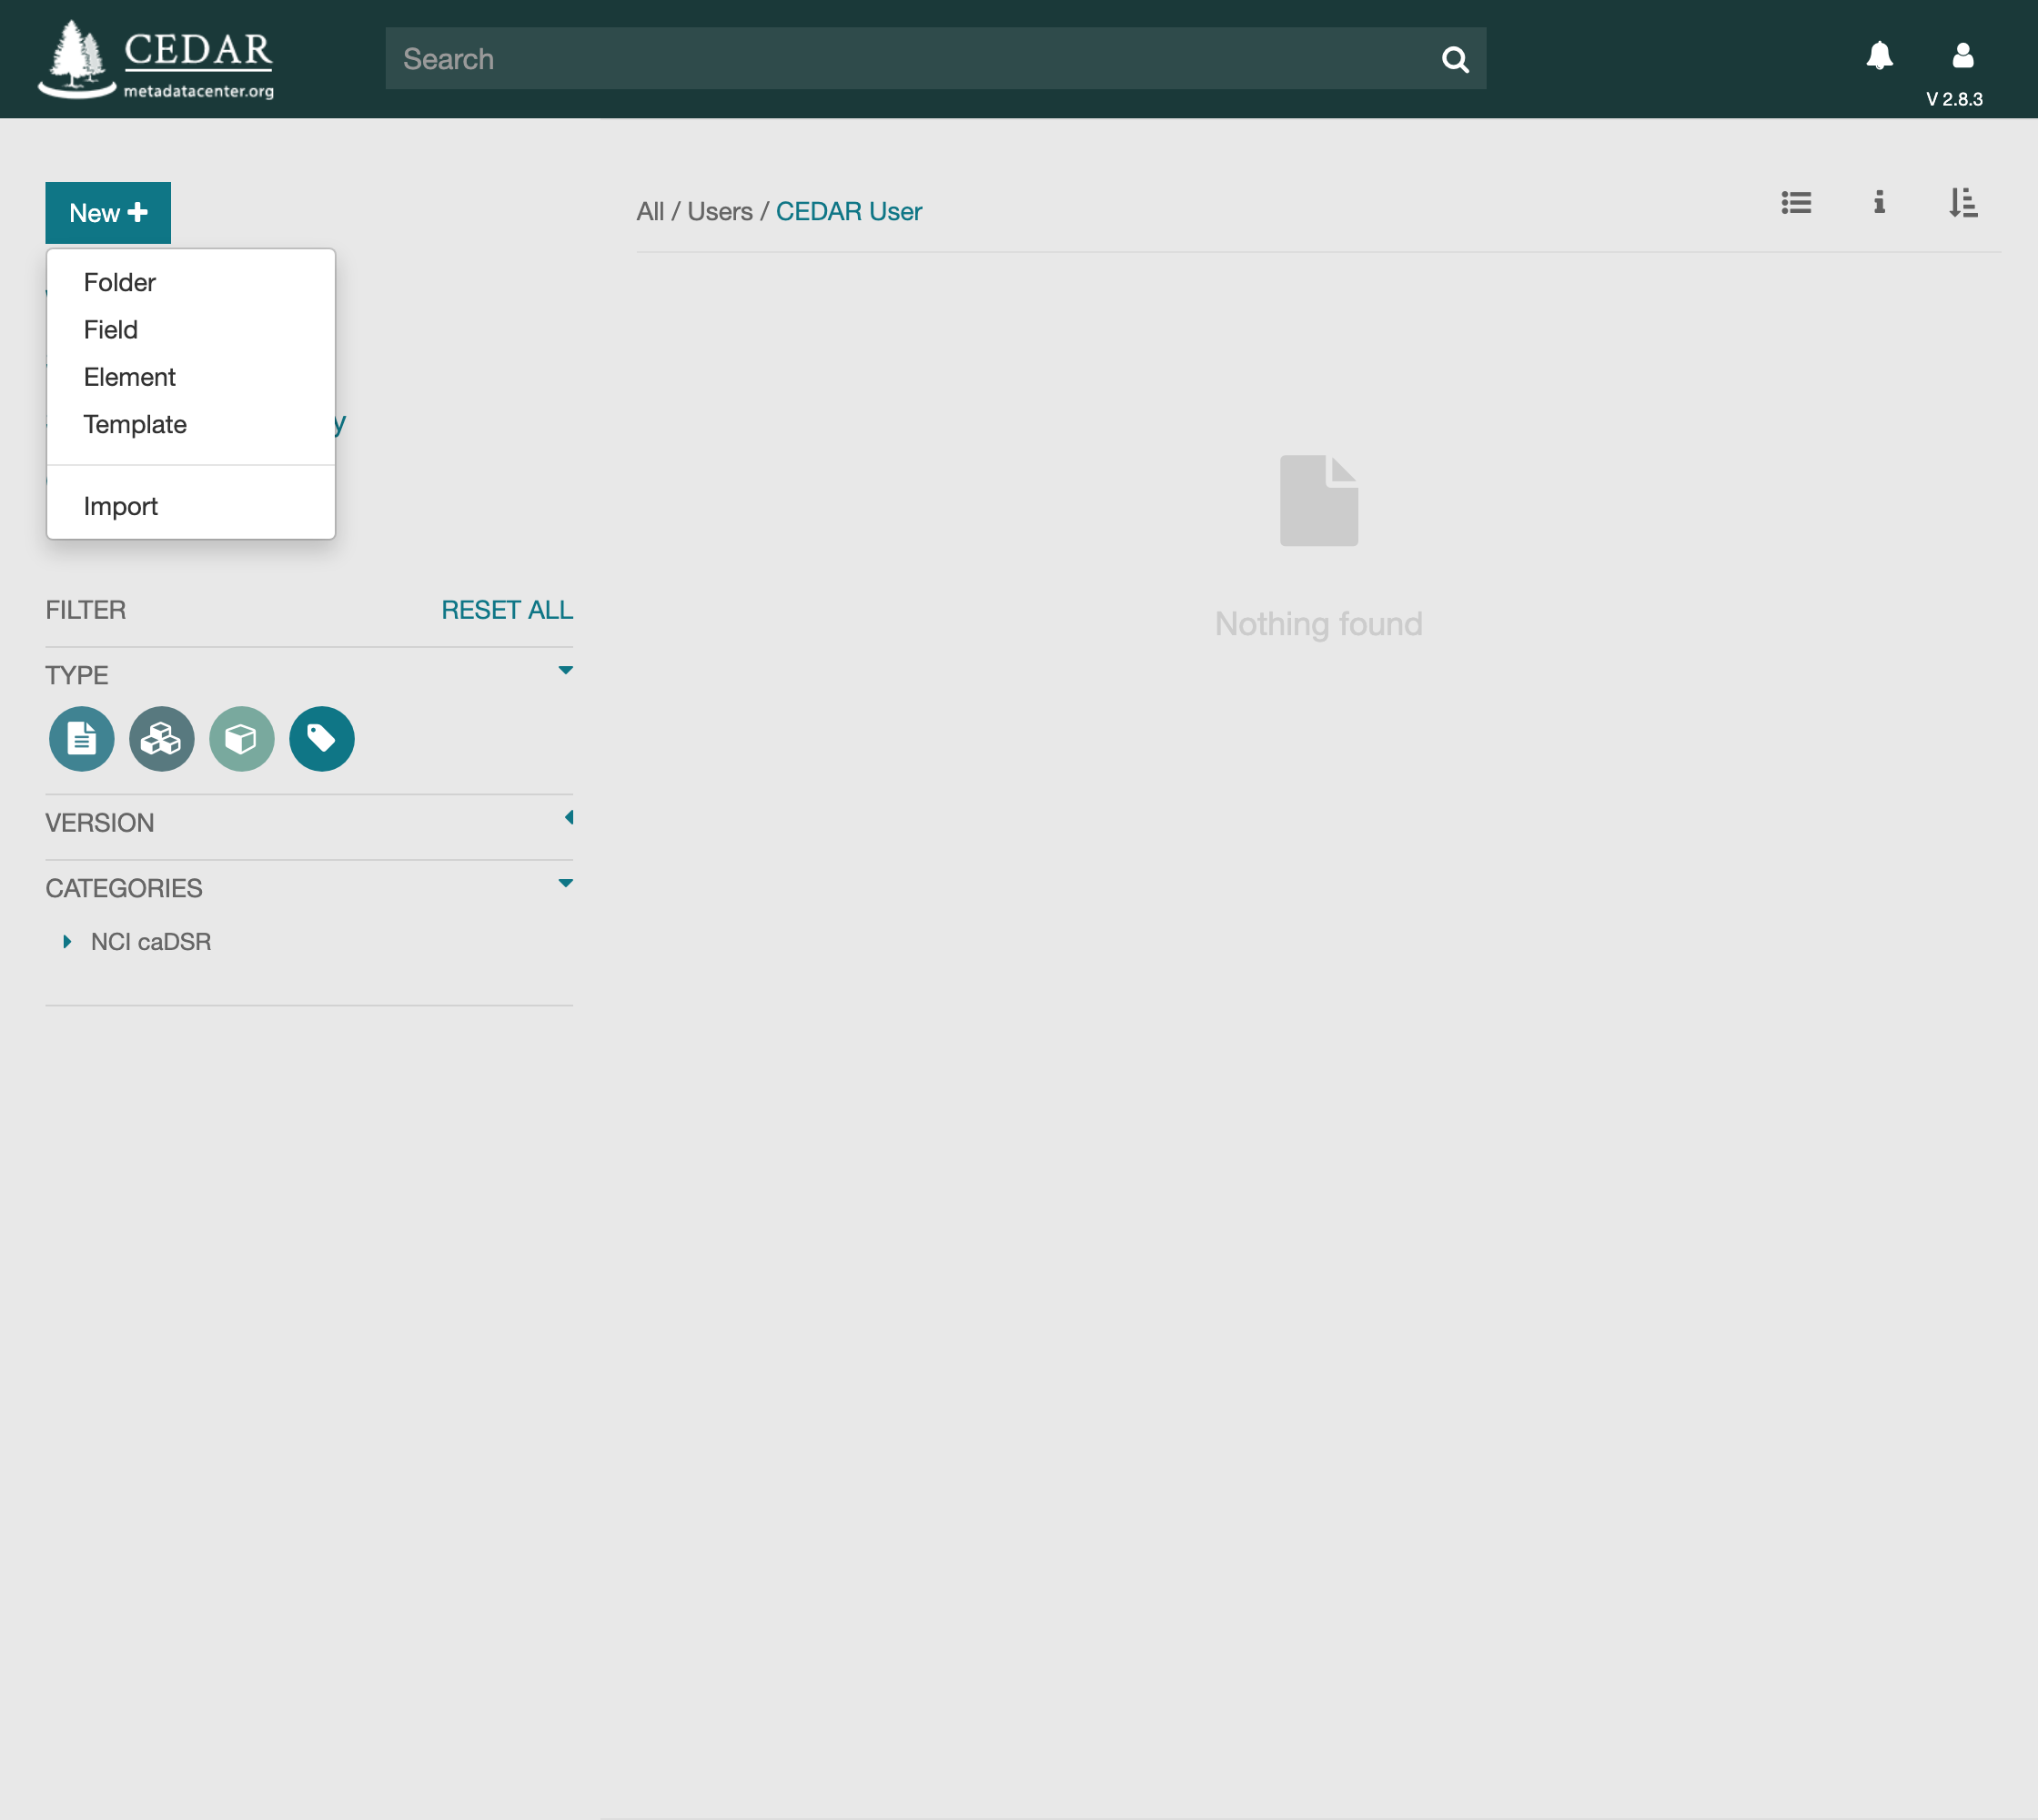Screen dimensions: 2038x1820
Task: Go to Users in breadcrumb
Action: (x=720, y=212)
